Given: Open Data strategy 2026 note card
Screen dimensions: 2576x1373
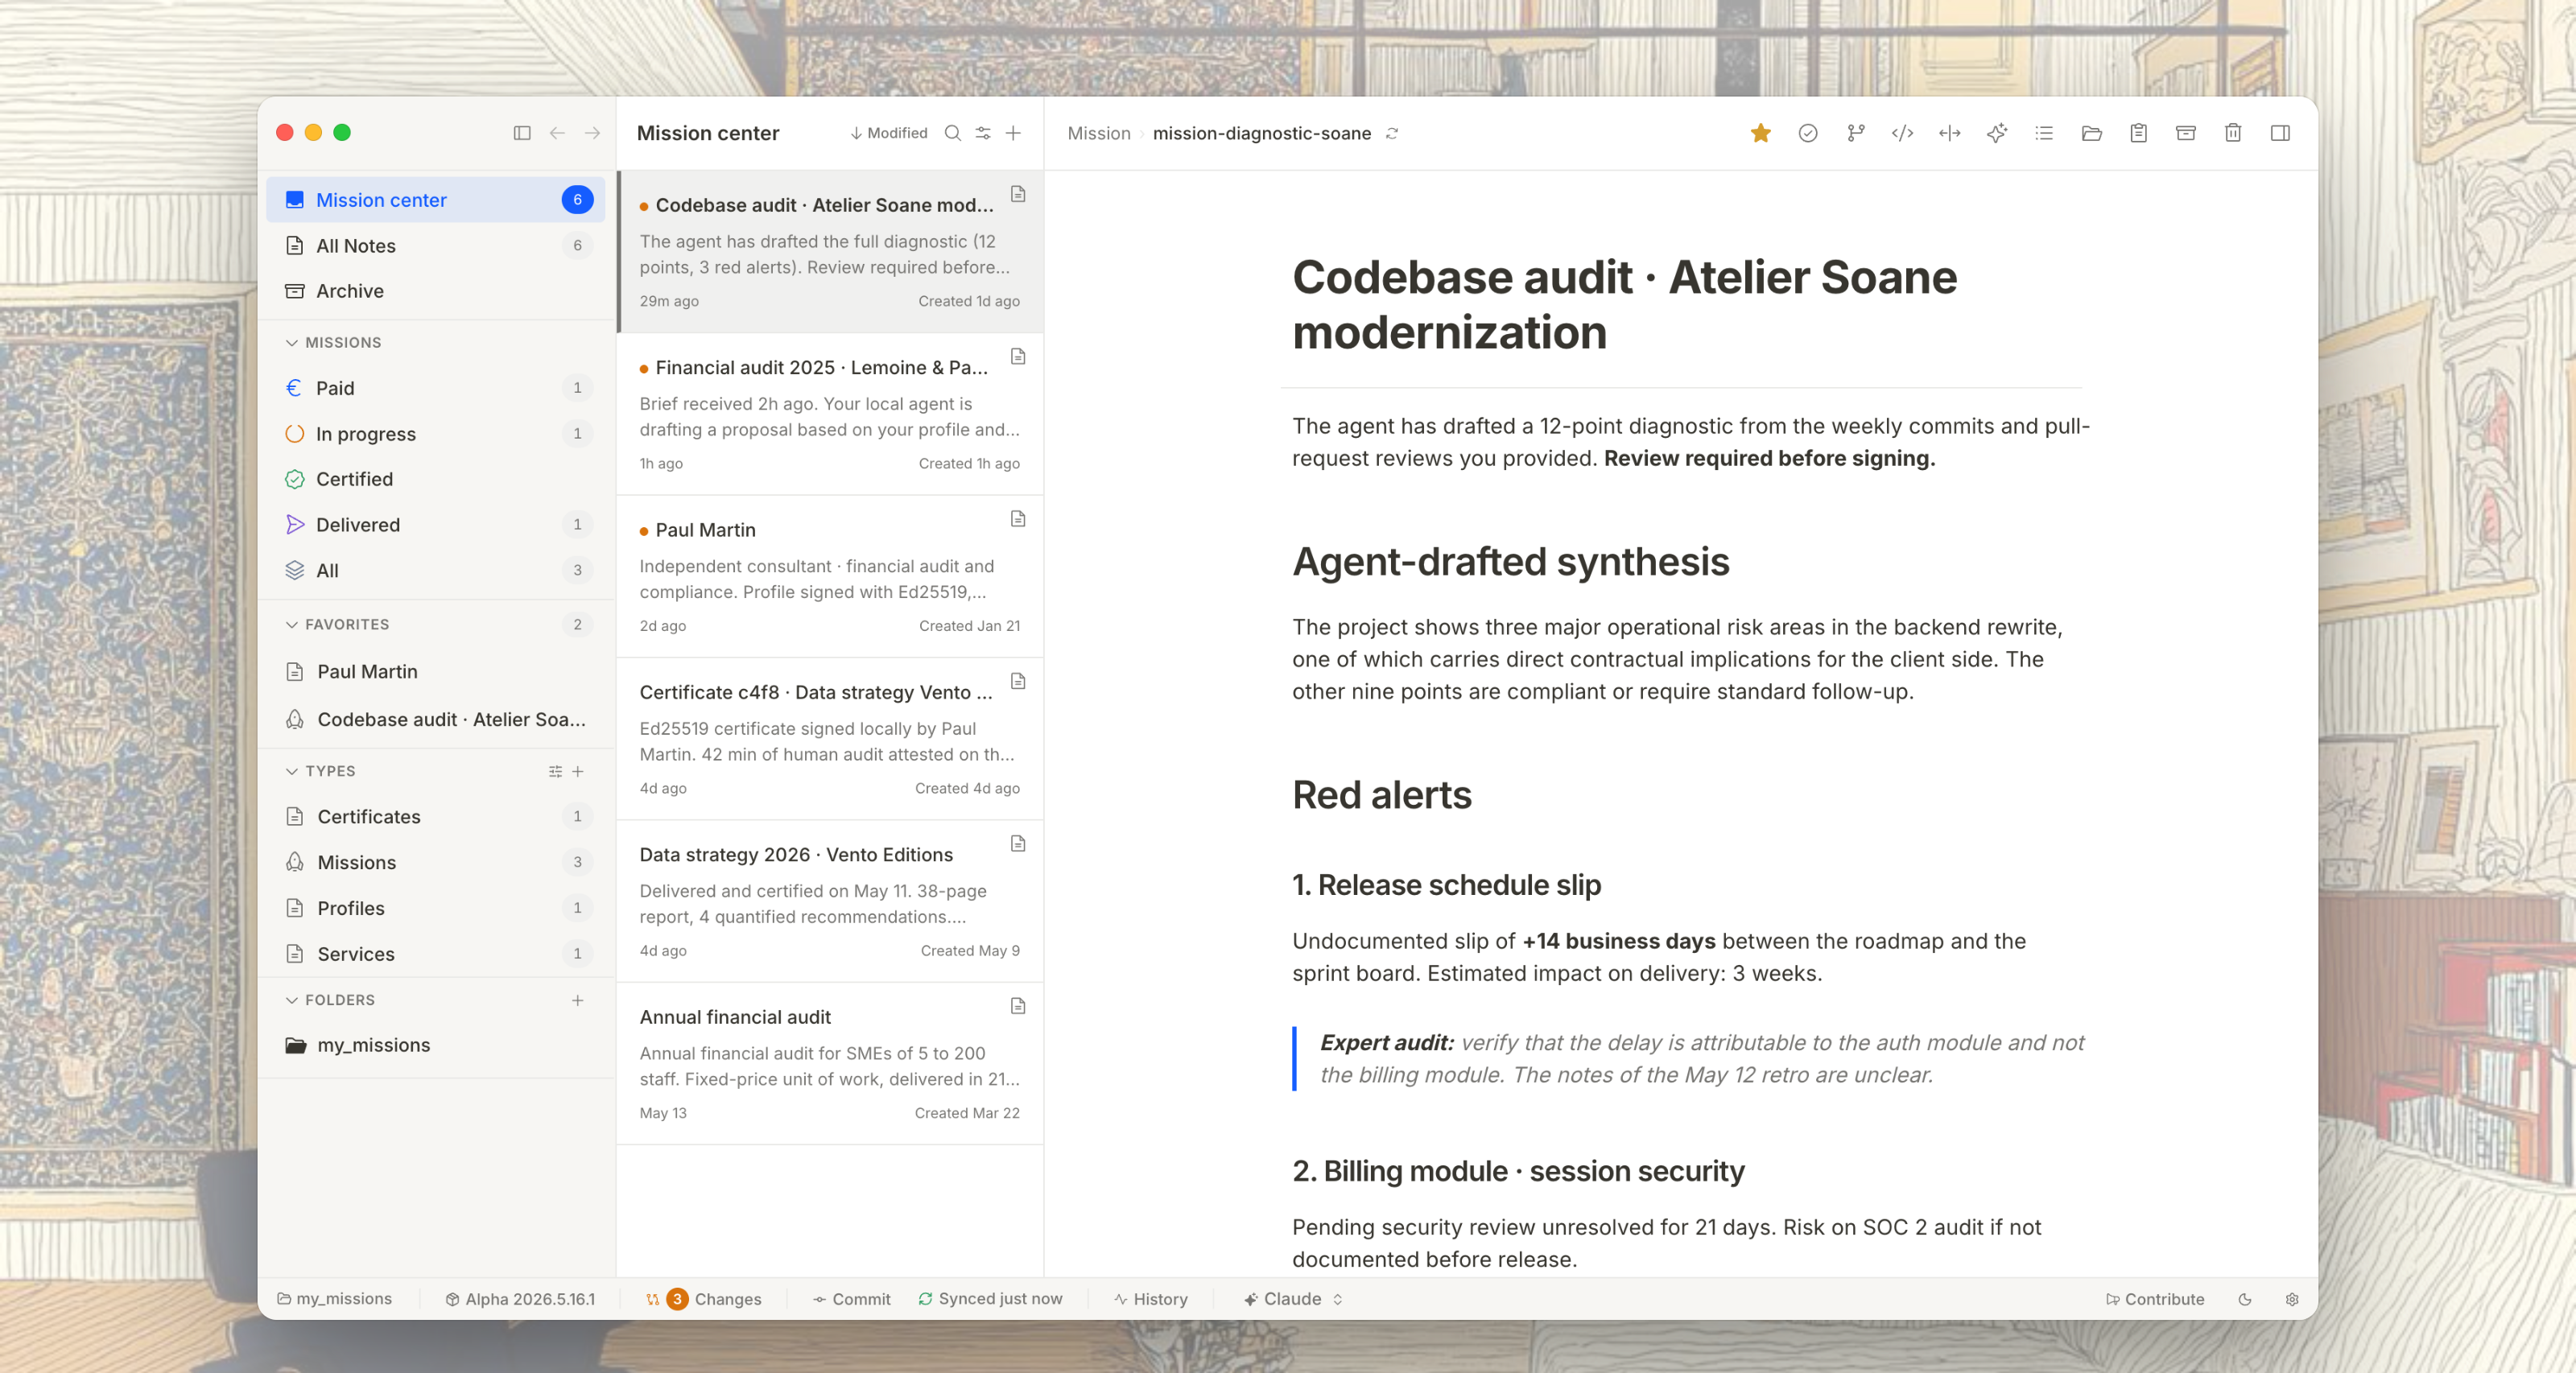Looking at the screenshot, I should point(830,902).
